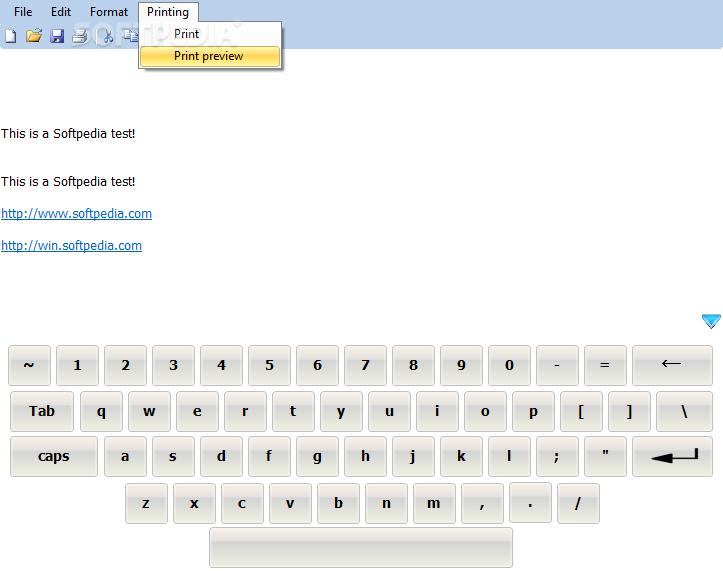
Task: Tap the number 4 key
Action: 221,365
